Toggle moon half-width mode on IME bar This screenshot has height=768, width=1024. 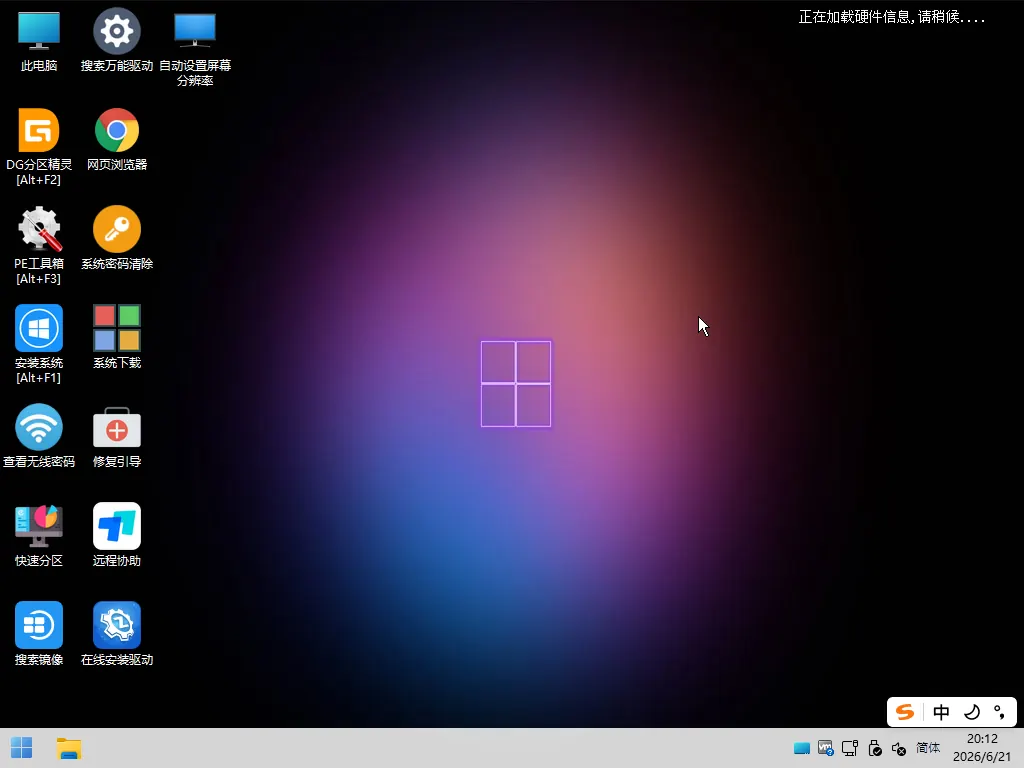pyautogui.click(x=972, y=712)
